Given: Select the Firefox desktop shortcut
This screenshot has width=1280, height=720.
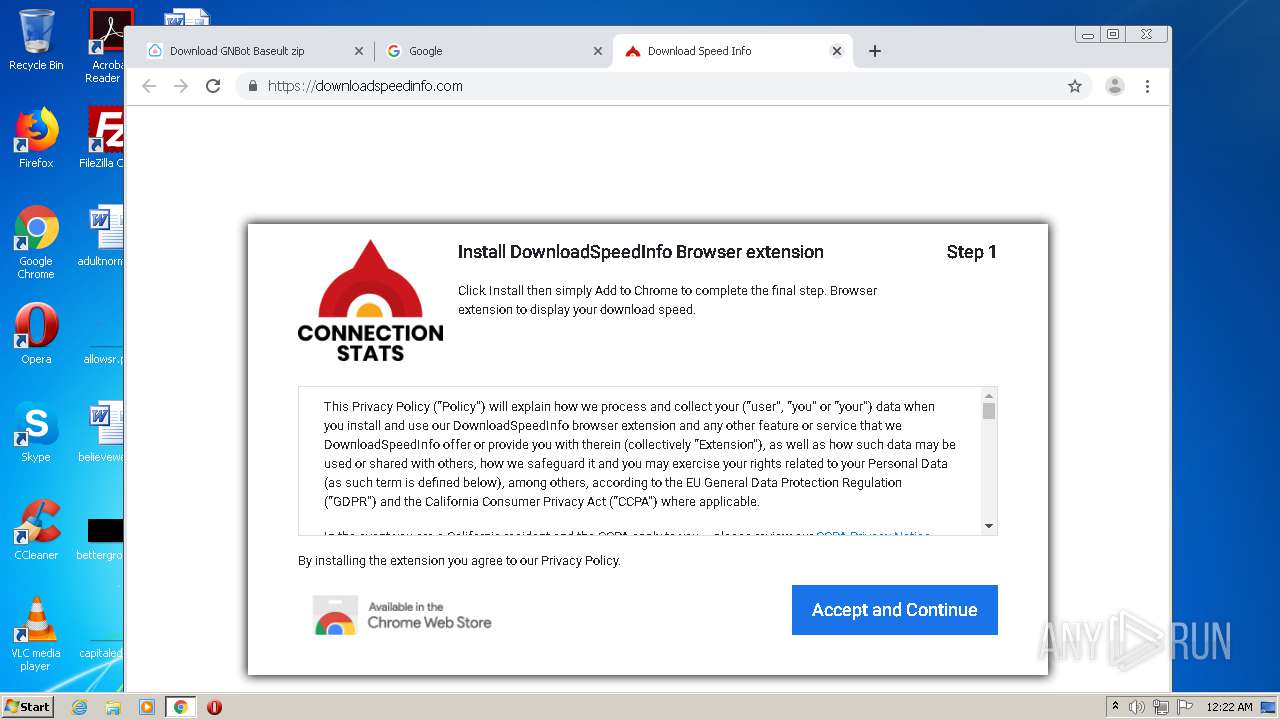Looking at the screenshot, I should [x=36, y=138].
